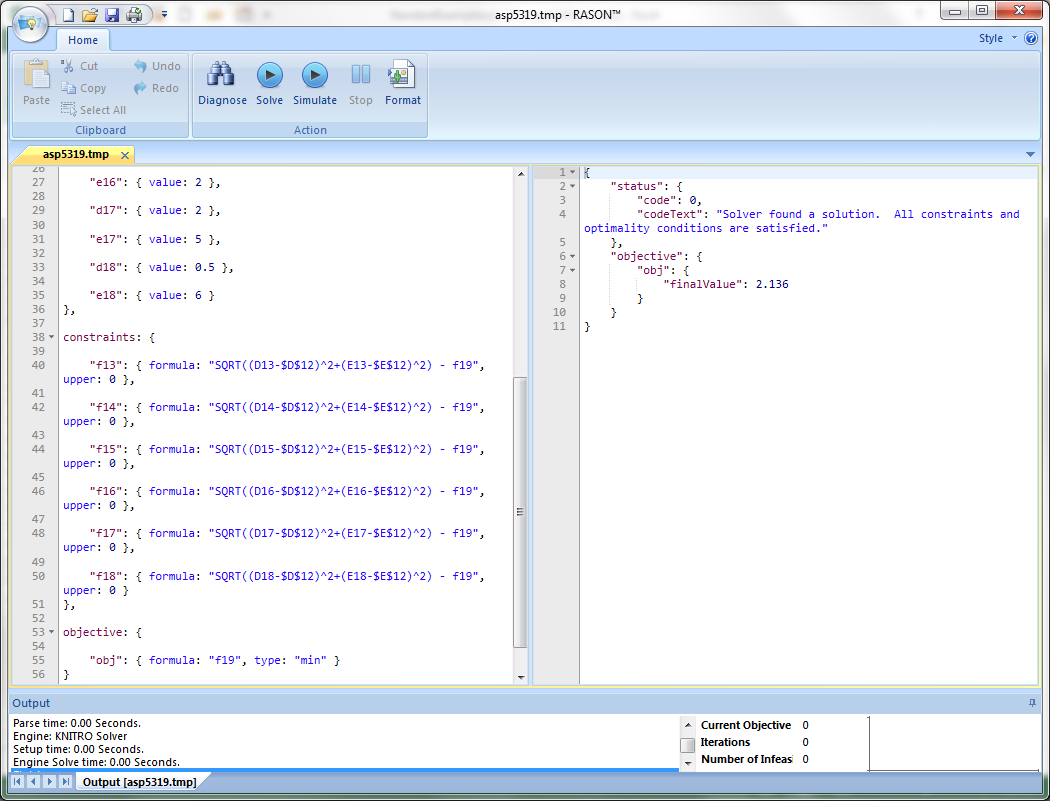
Task: Open the Style dropdown
Action: [996, 38]
